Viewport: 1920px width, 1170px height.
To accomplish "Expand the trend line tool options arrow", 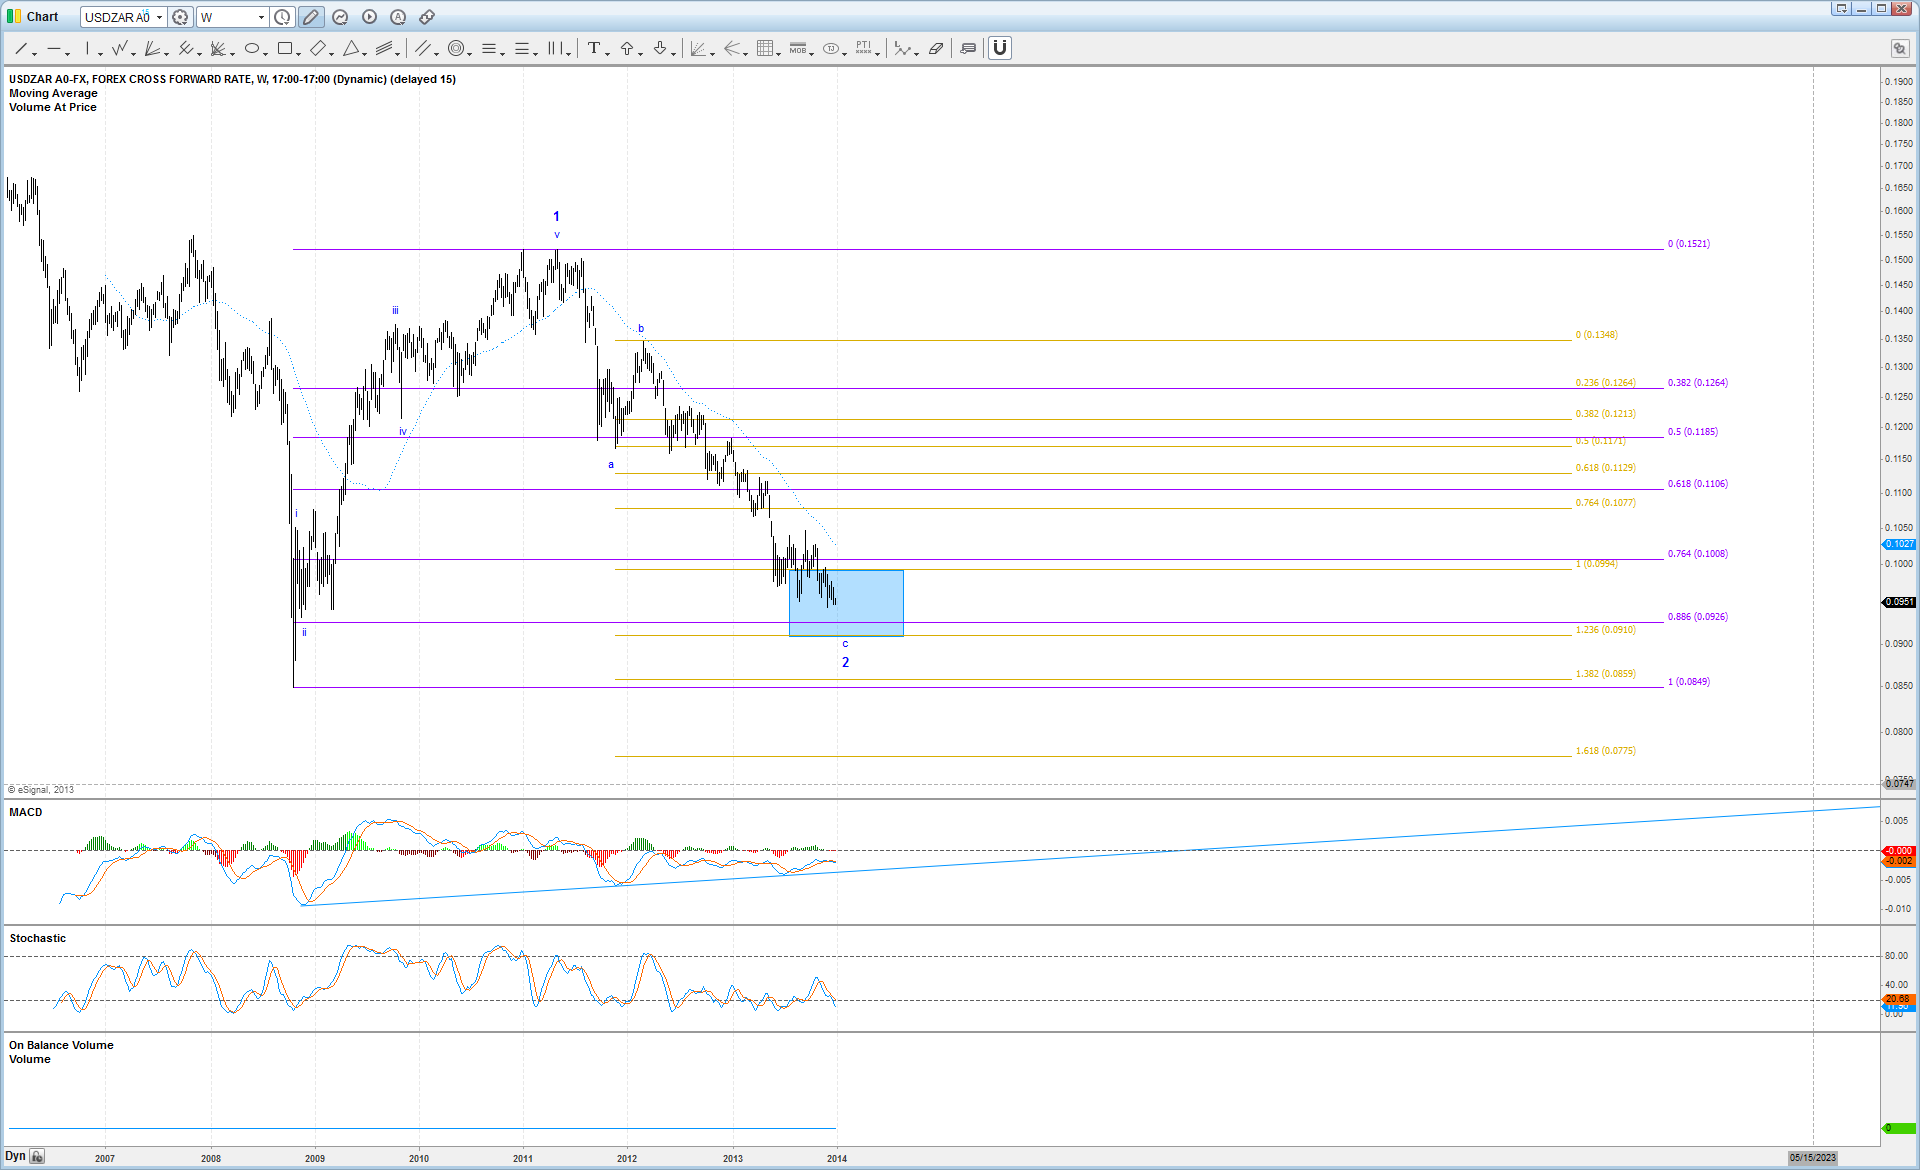I will coord(35,52).
